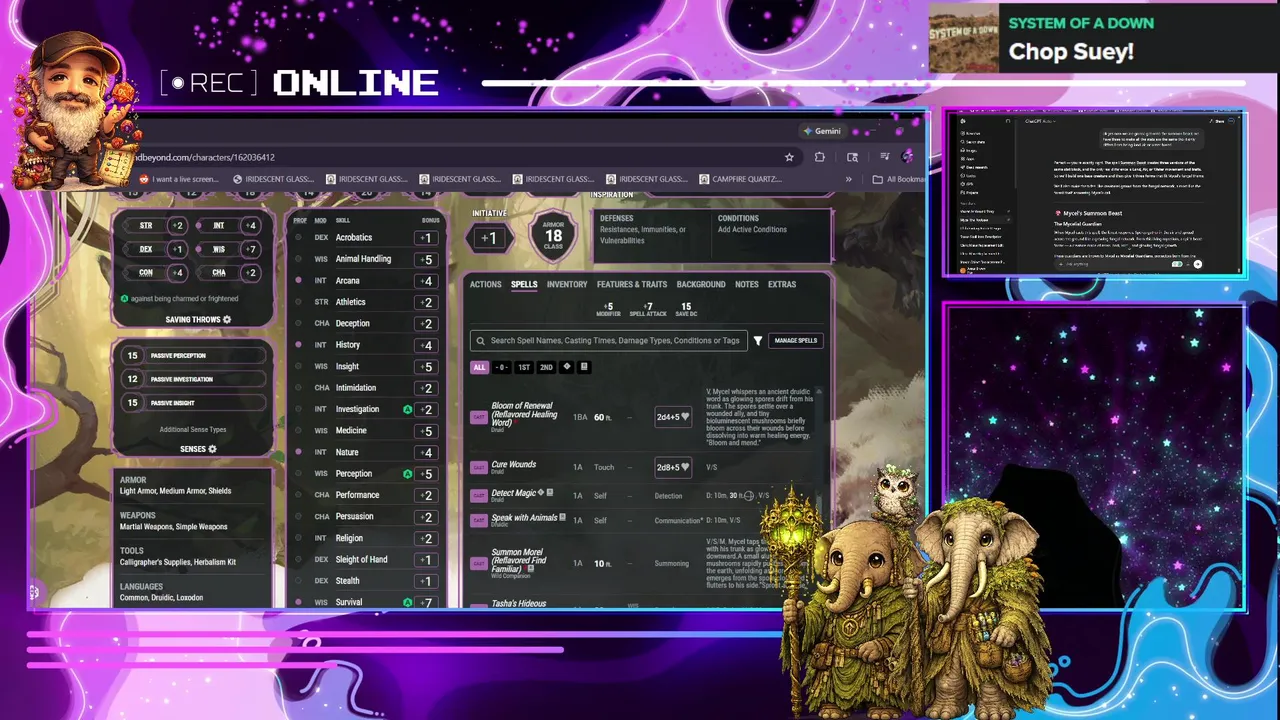Cast Bloom of Renewal spell
The image size is (1280, 720).
coord(479,417)
